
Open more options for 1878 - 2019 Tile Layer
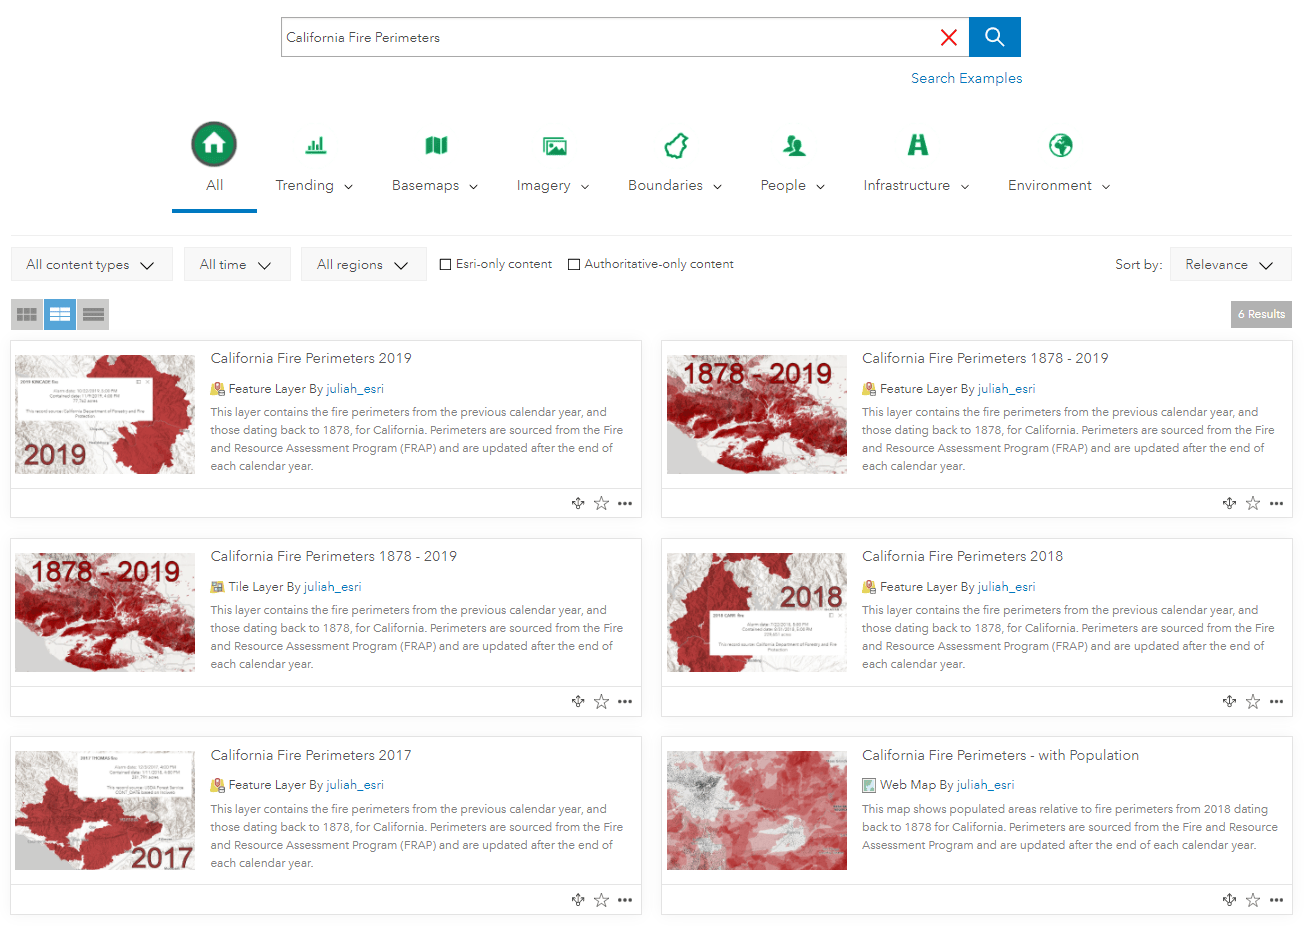(x=625, y=701)
